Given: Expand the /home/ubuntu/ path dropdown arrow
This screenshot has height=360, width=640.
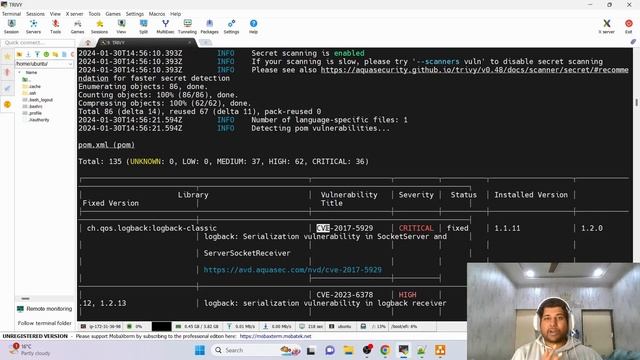Looking at the screenshot, I should point(70,64).
